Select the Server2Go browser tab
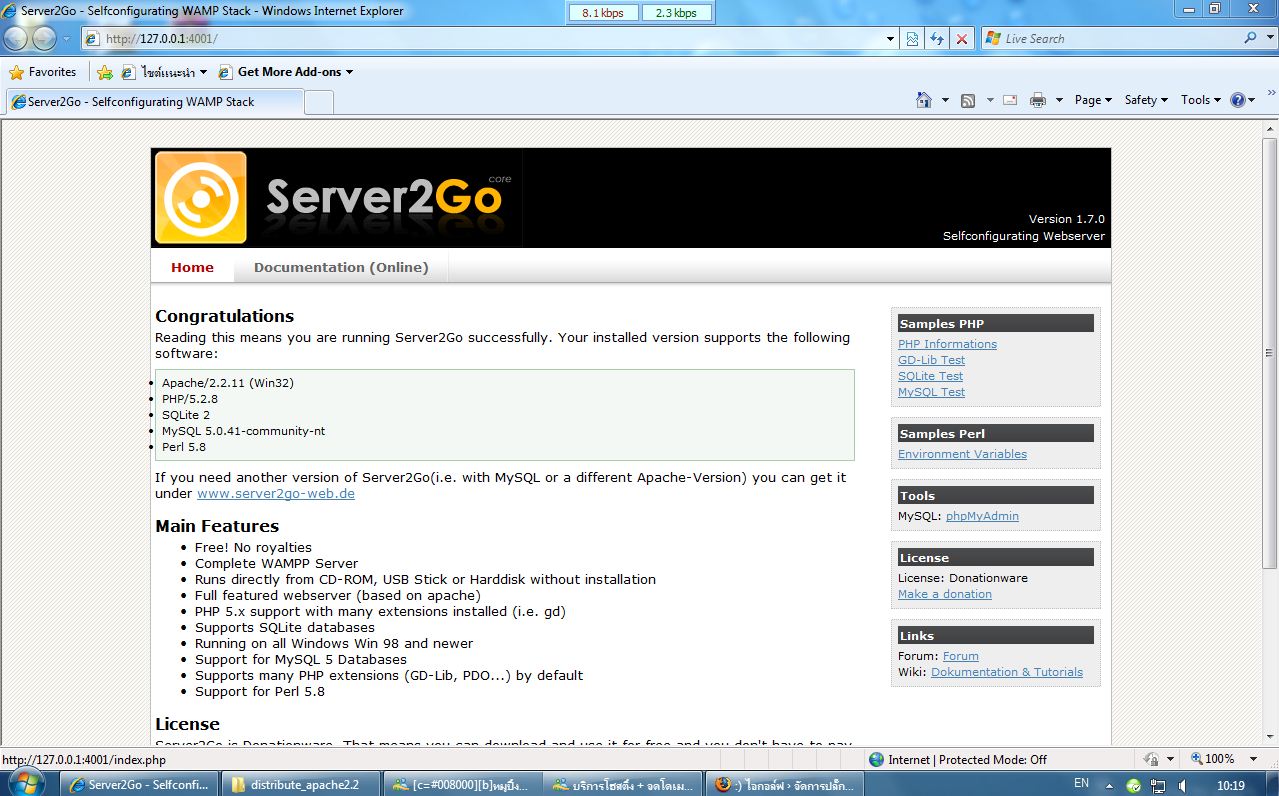This screenshot has width=1279, height=796. point(155,101)
